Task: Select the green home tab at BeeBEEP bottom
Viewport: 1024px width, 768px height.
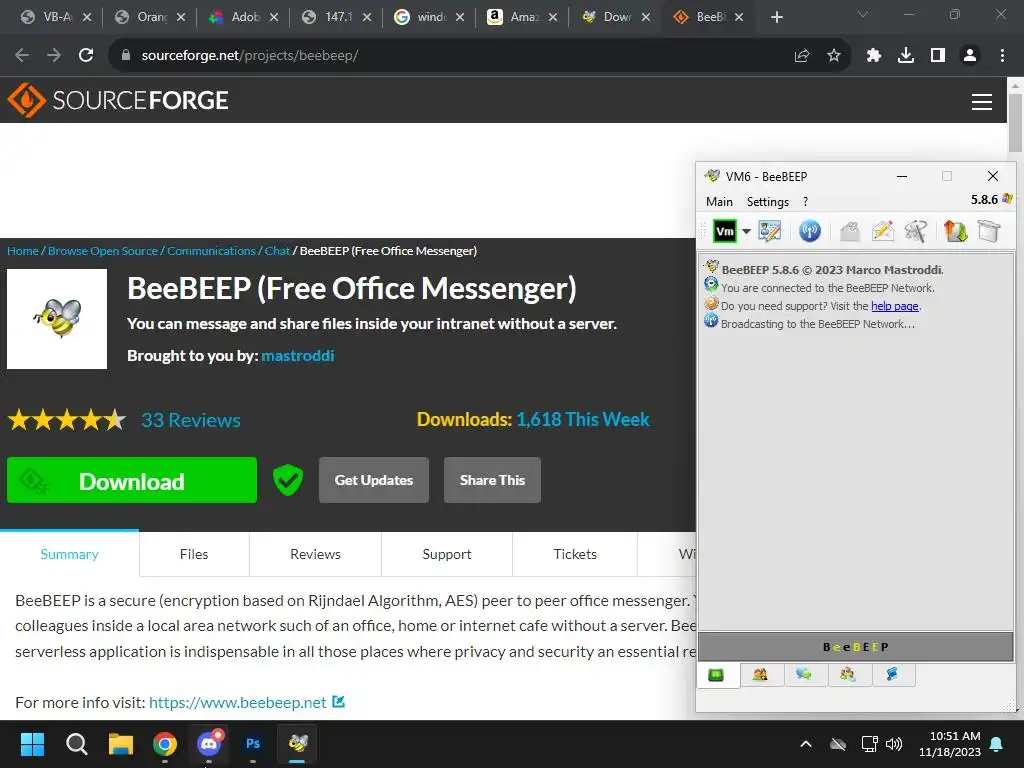Action: 716,675
